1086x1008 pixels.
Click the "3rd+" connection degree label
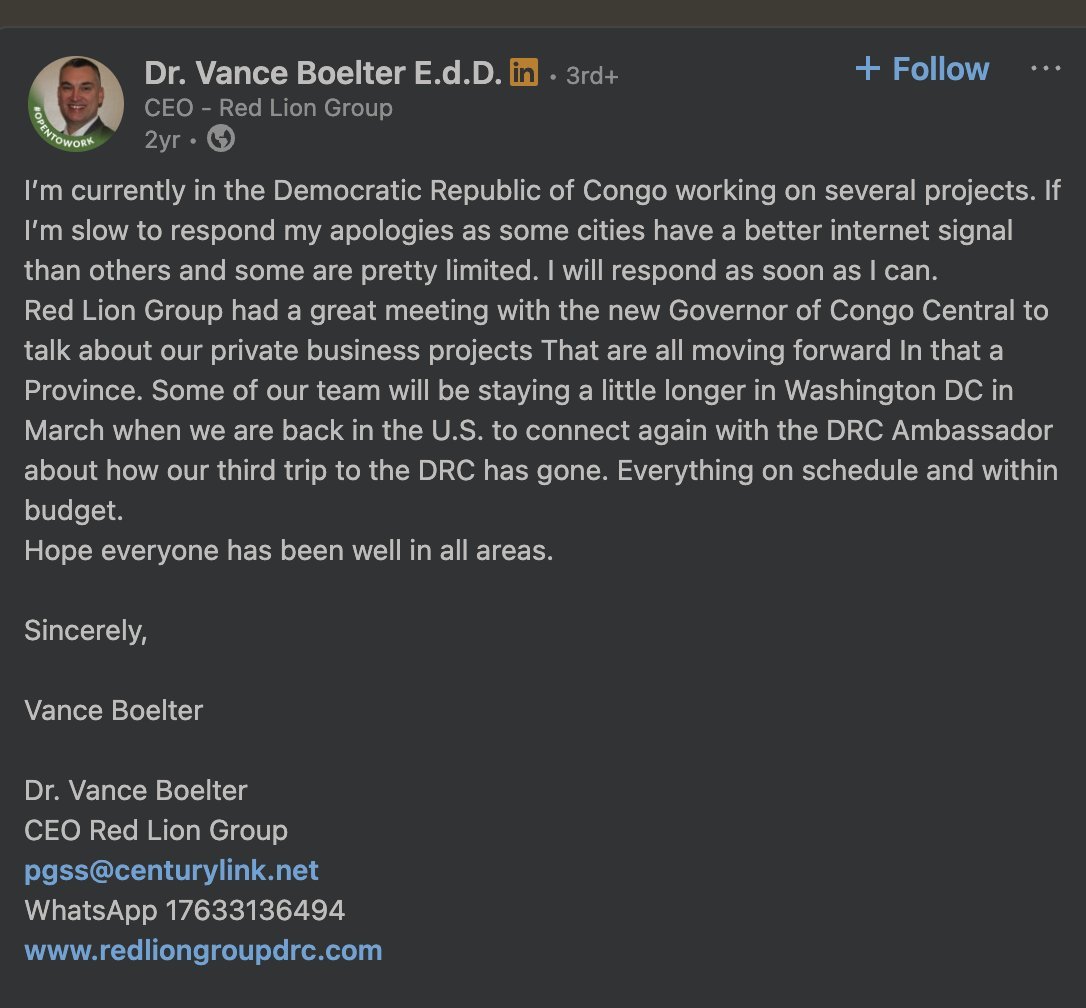[592, 75]
